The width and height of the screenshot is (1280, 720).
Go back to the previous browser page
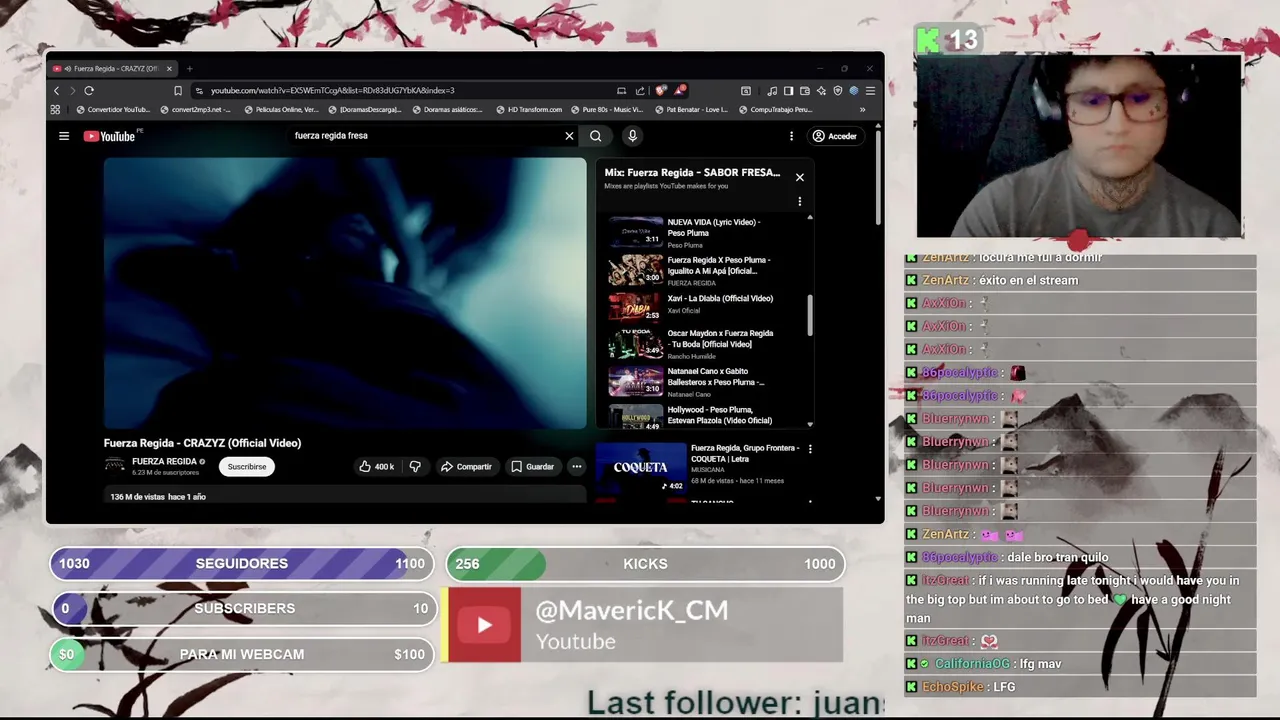pyautogui.click(x=56, y=90)
